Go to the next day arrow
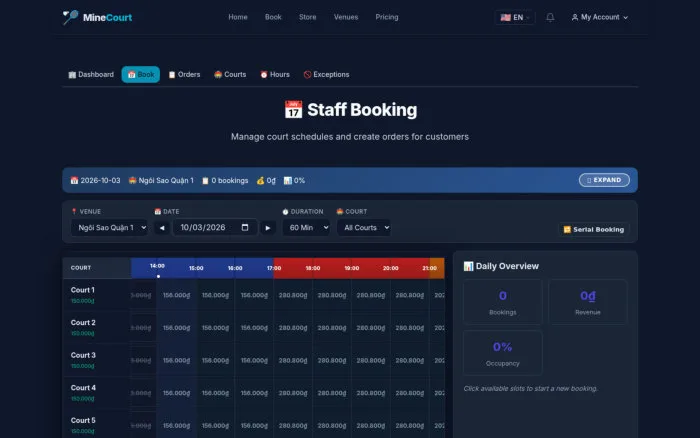The image size is (700, 438). (268, 228)
